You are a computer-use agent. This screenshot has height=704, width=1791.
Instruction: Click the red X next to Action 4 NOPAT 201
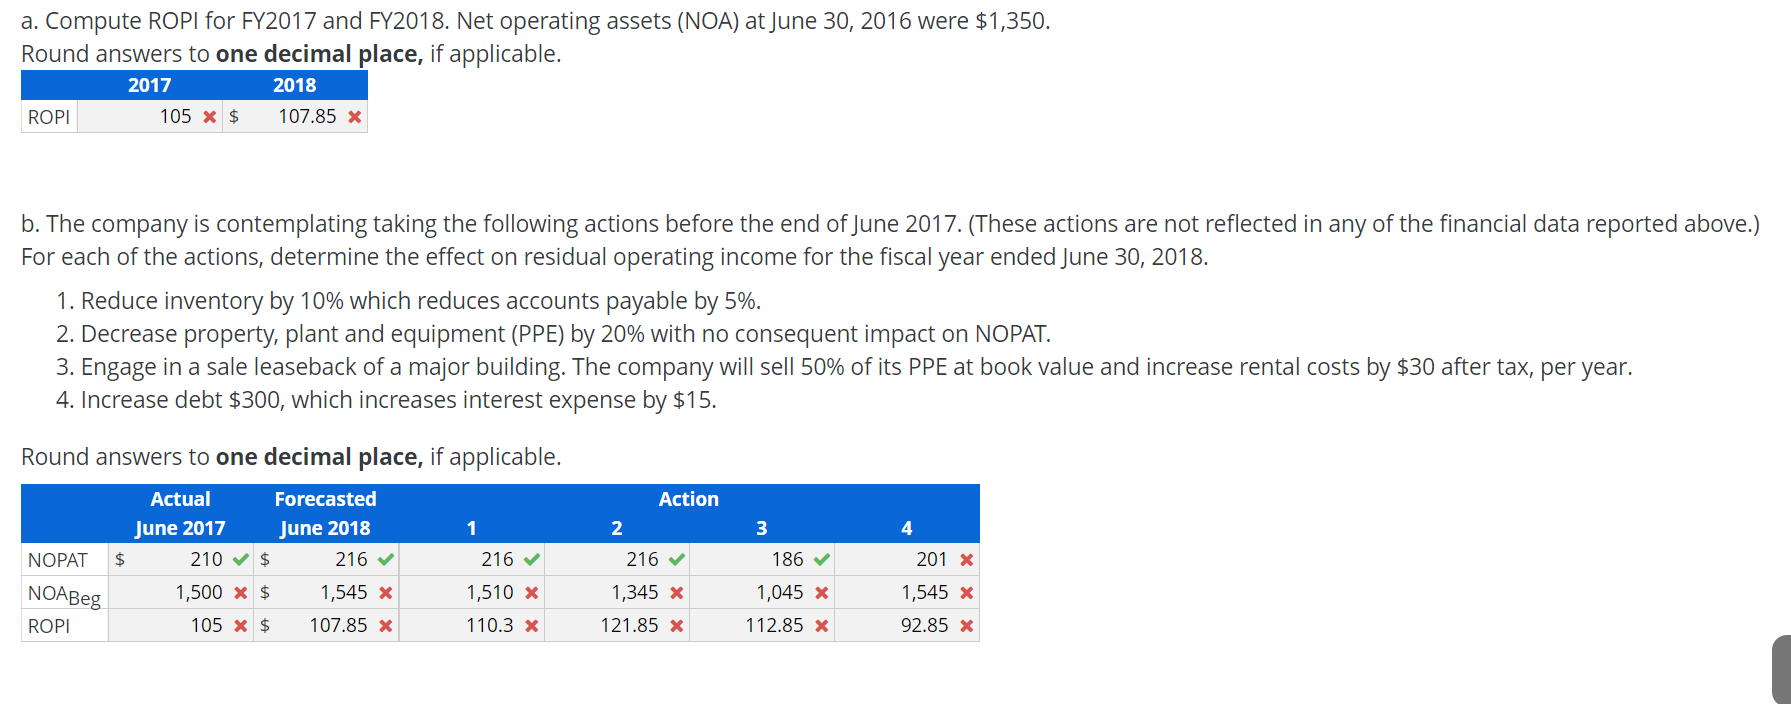tap(965, 559)
